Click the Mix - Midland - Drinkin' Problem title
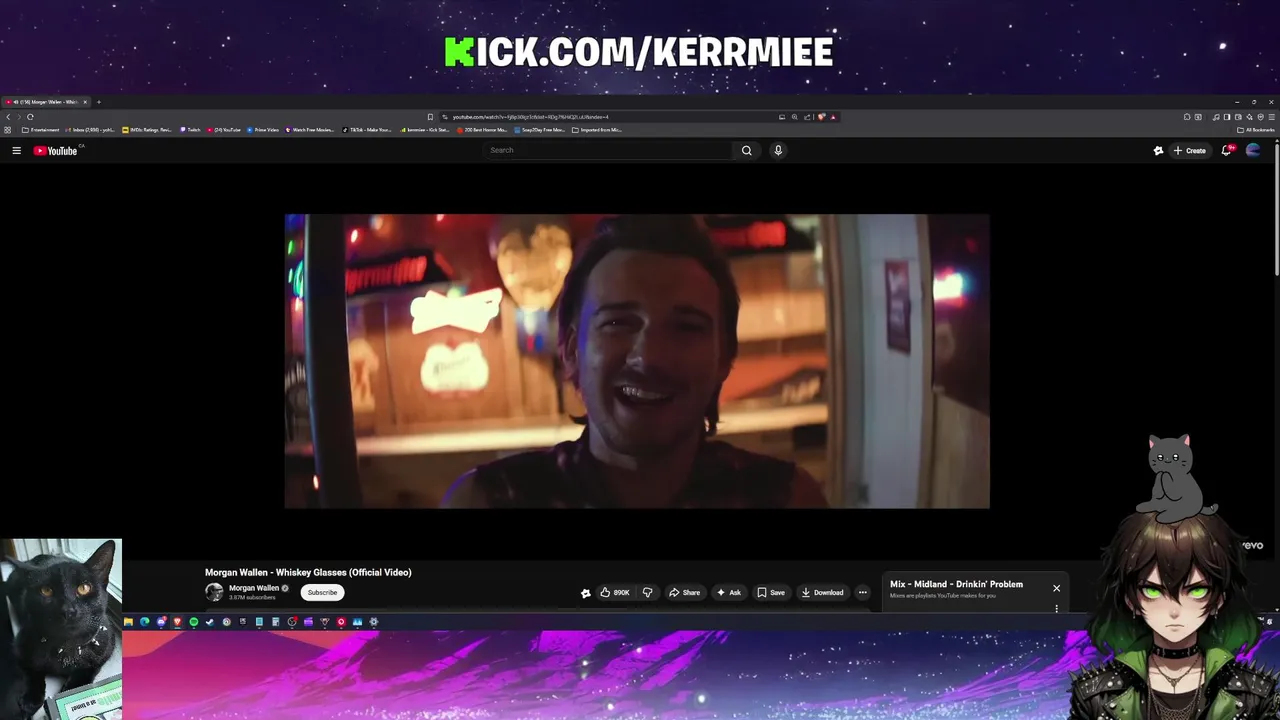Viewport: 1280px width, 720px height. 956,584
